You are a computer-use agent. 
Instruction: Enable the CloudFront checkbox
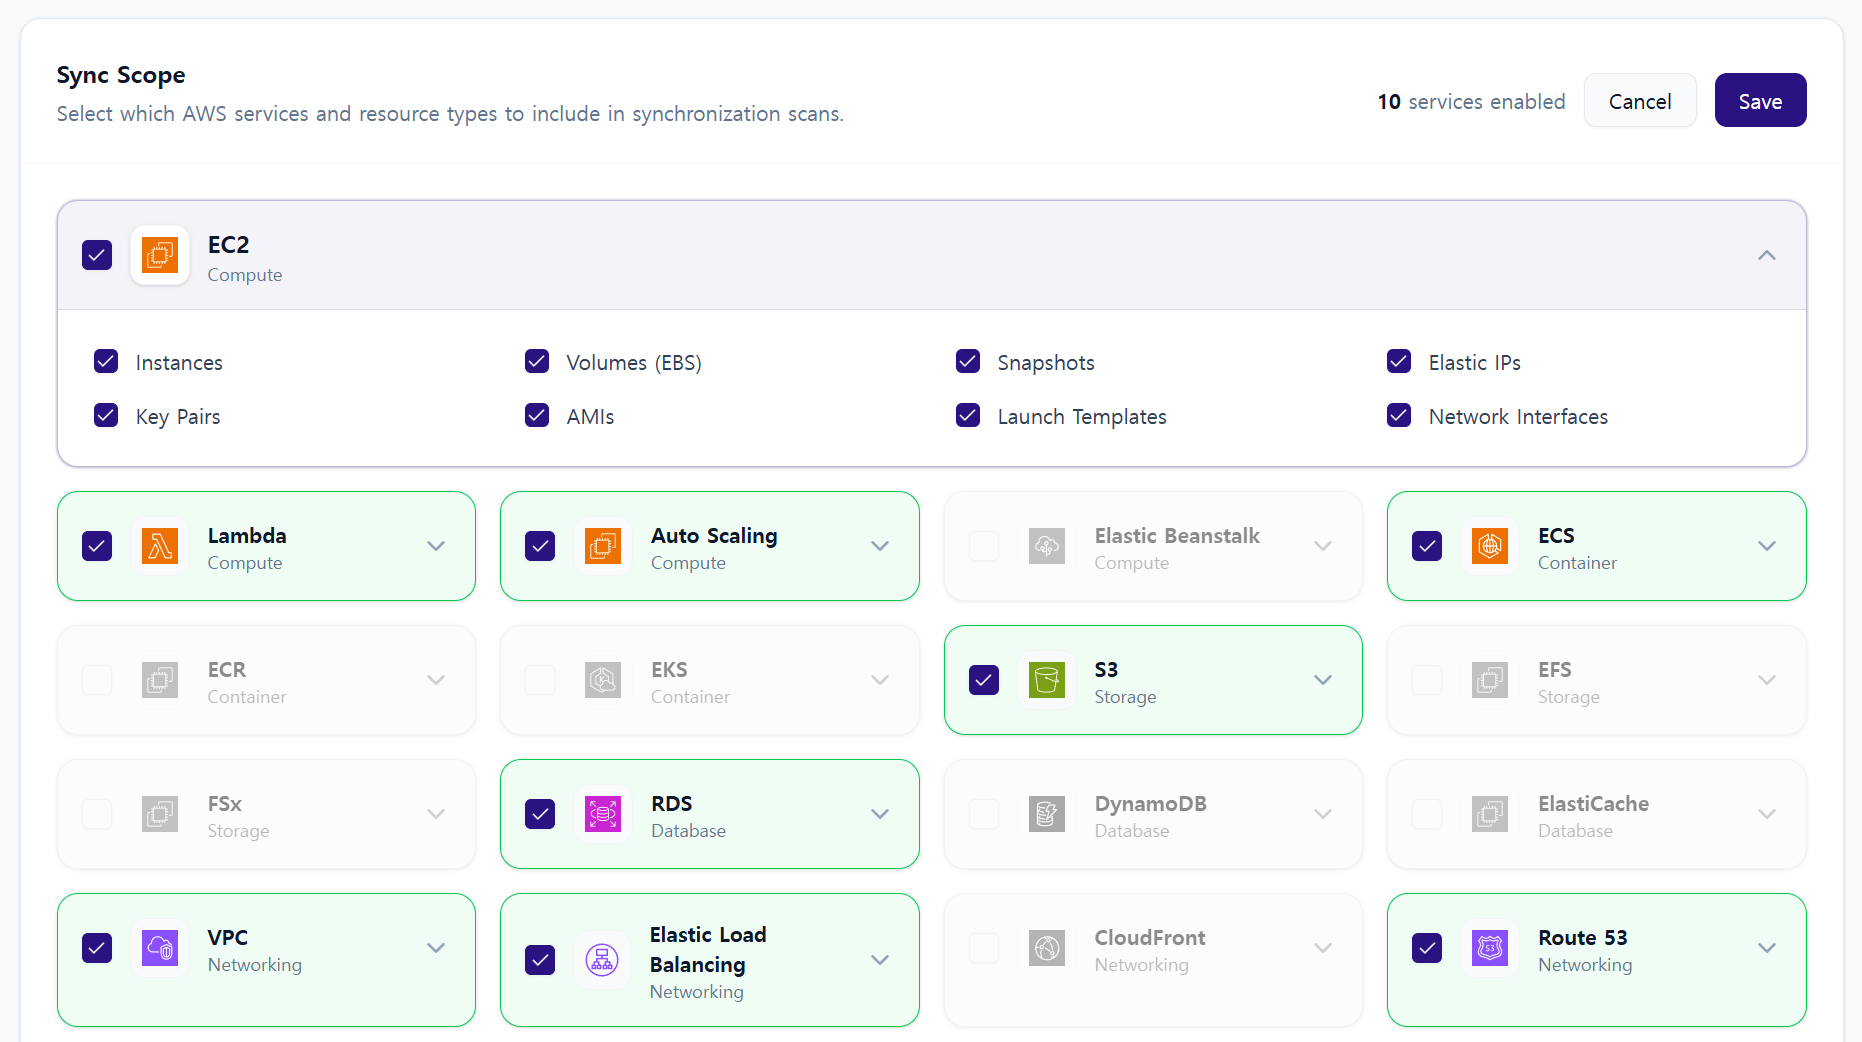click(x=984, y=948)
